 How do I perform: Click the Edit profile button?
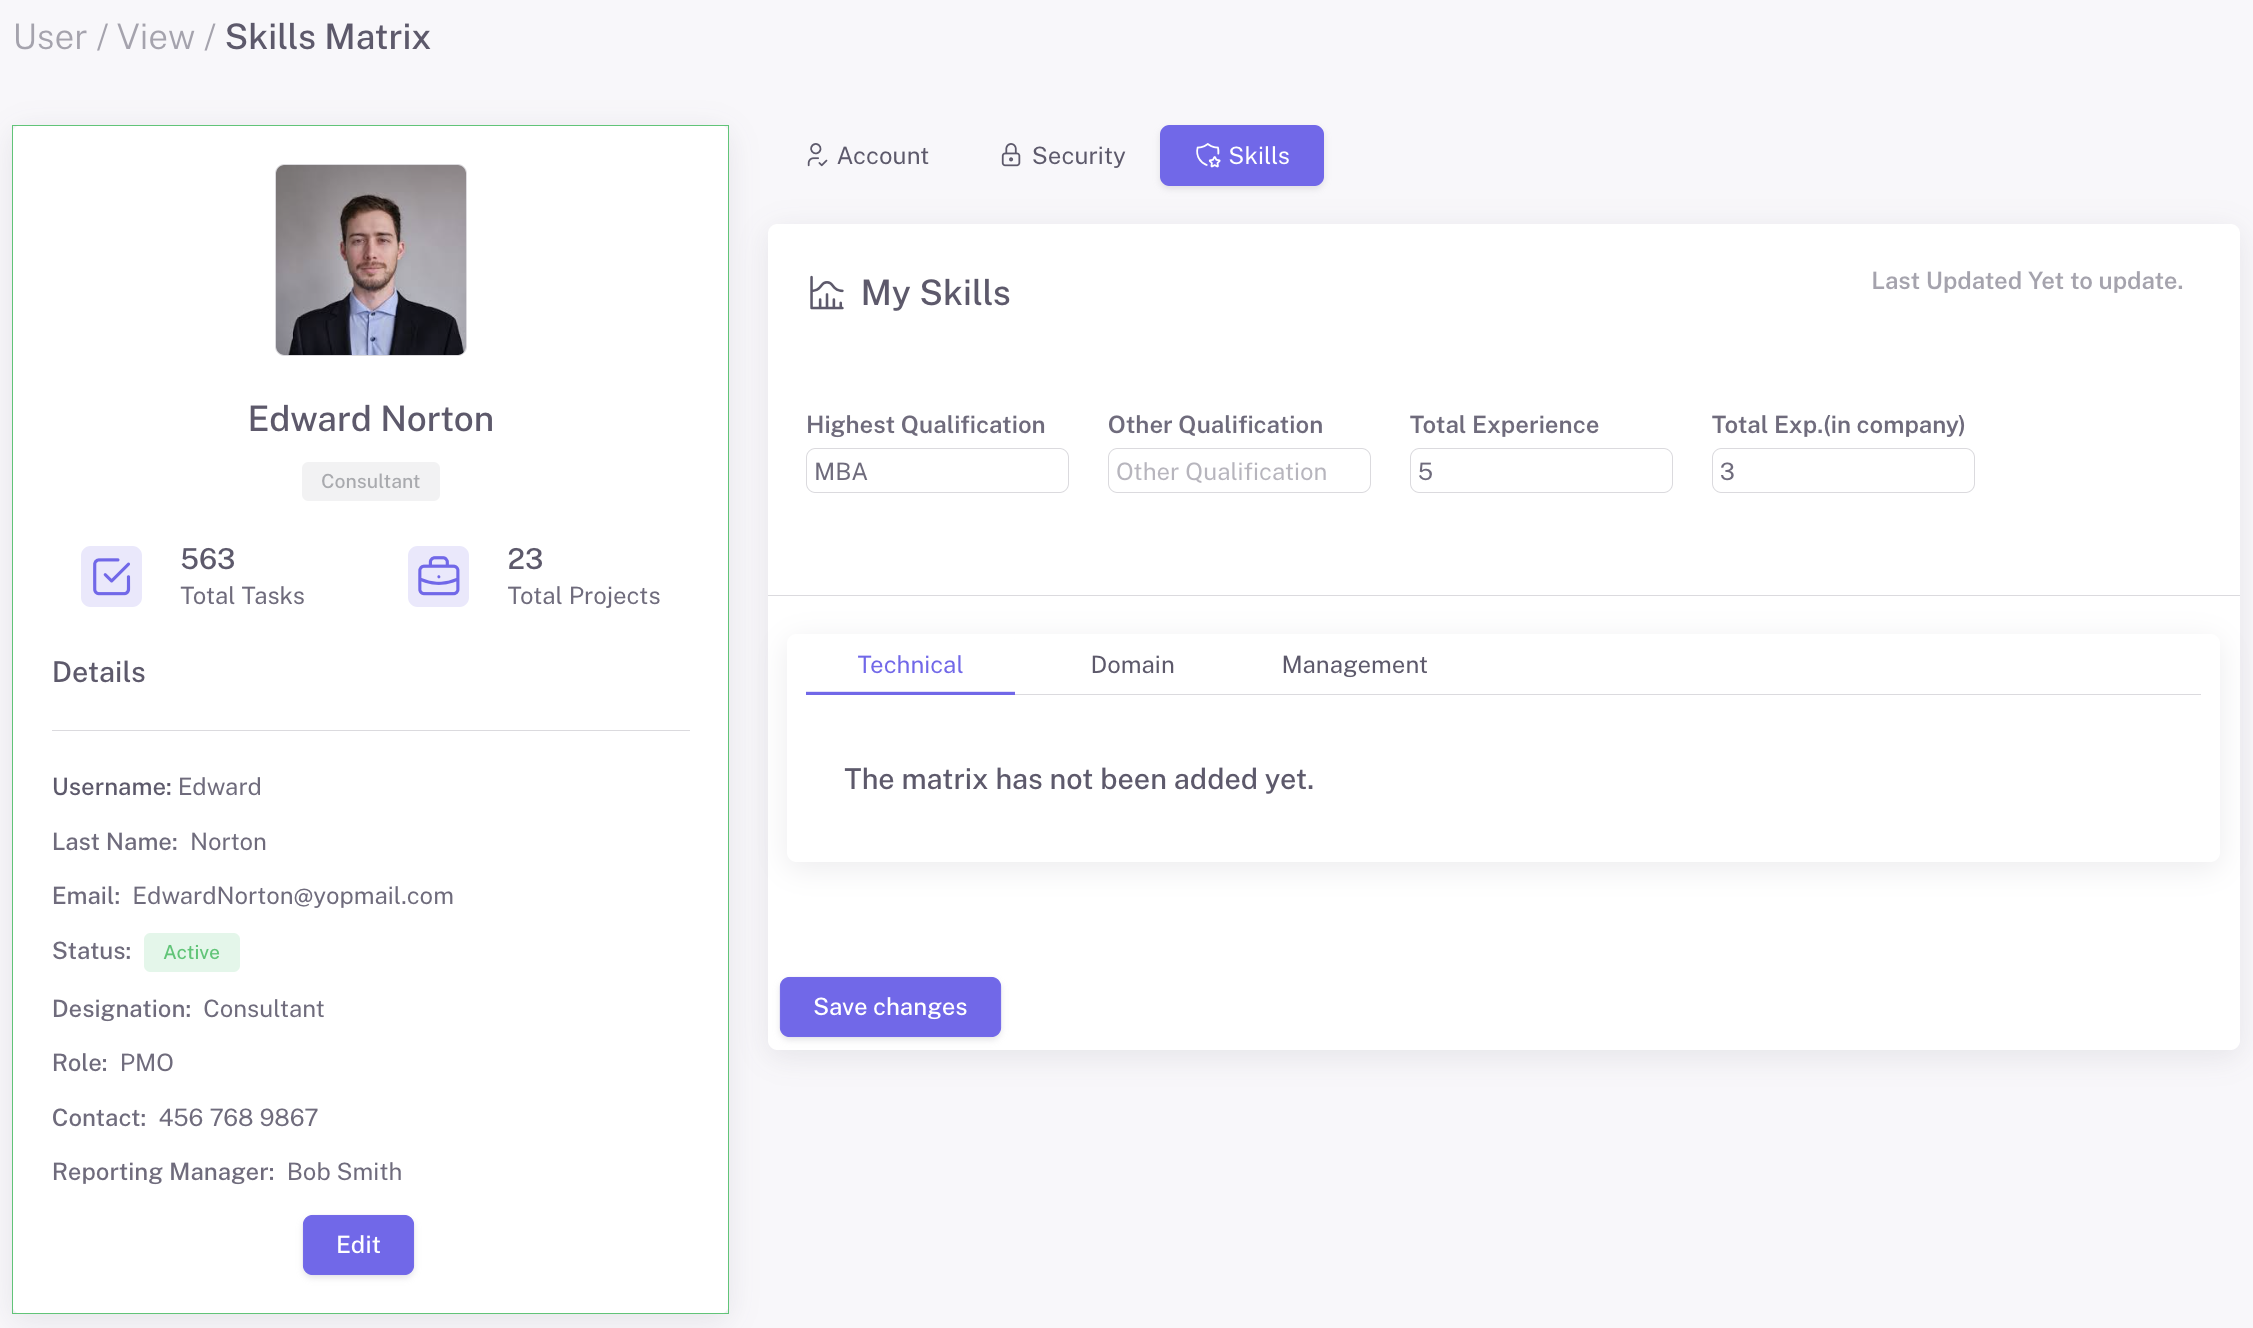358,1244
